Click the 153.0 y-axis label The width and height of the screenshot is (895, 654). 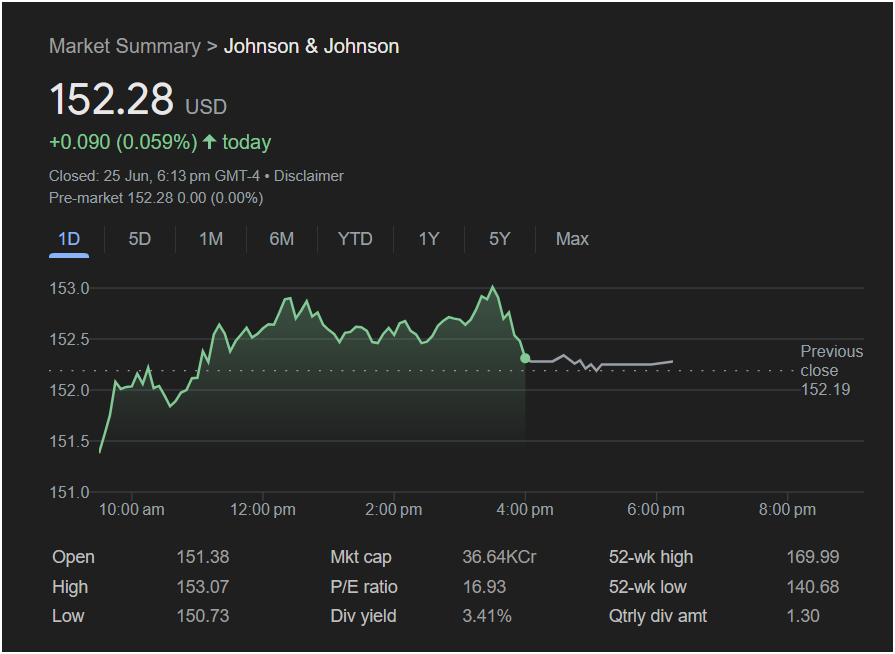(70, 289)
